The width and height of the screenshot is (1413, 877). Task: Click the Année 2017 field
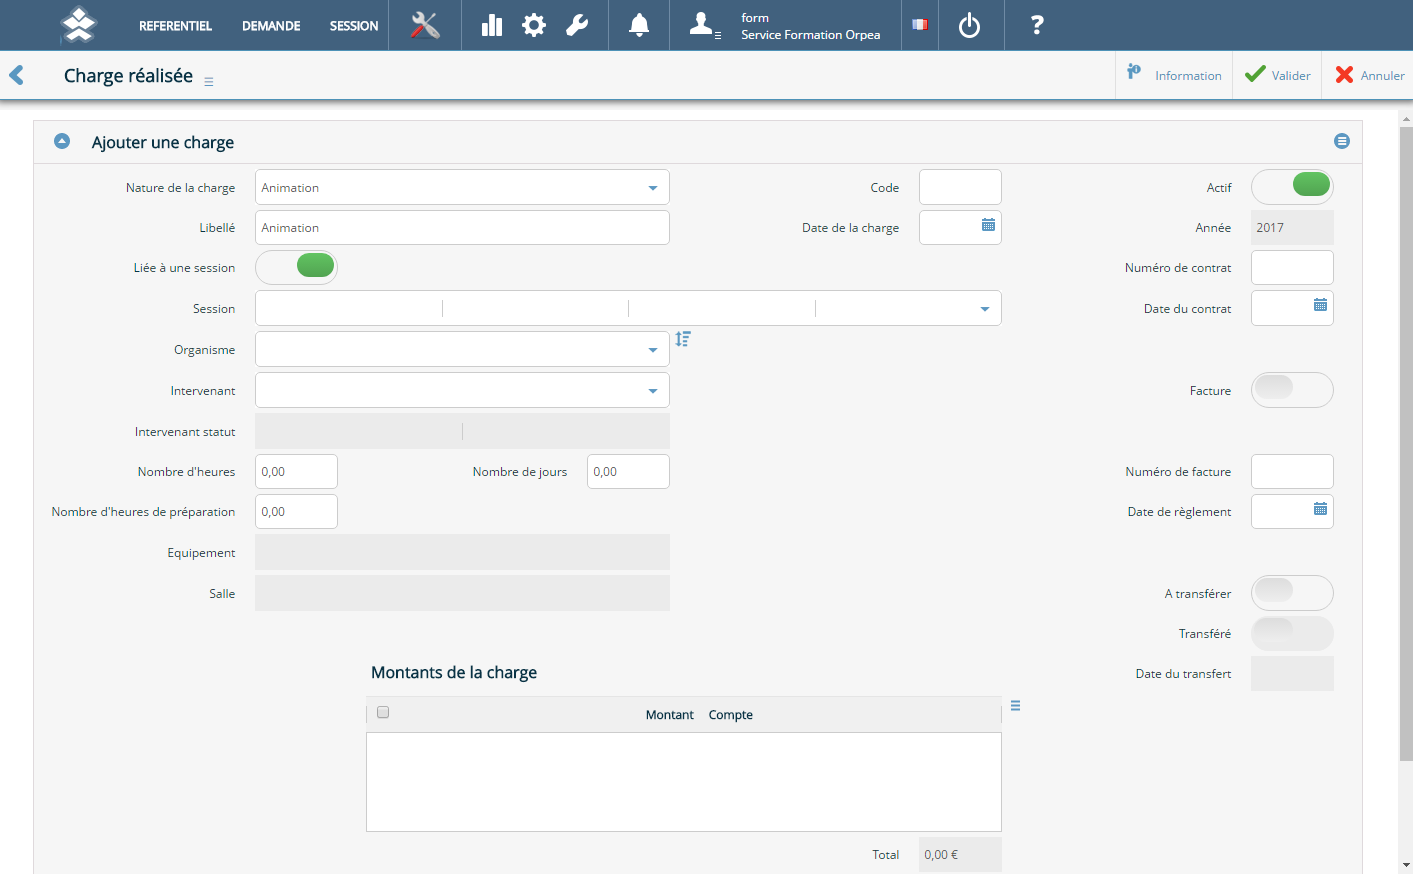point(1292,227)
